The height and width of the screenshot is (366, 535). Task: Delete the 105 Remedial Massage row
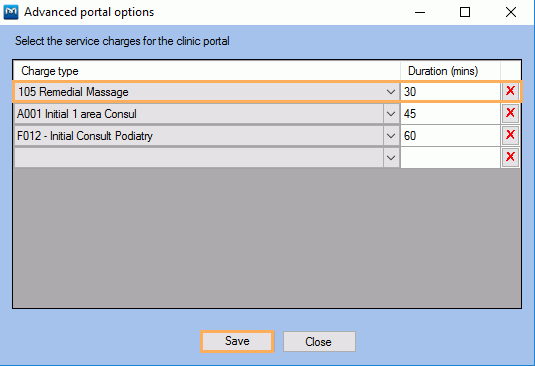[x=510, y=91]
